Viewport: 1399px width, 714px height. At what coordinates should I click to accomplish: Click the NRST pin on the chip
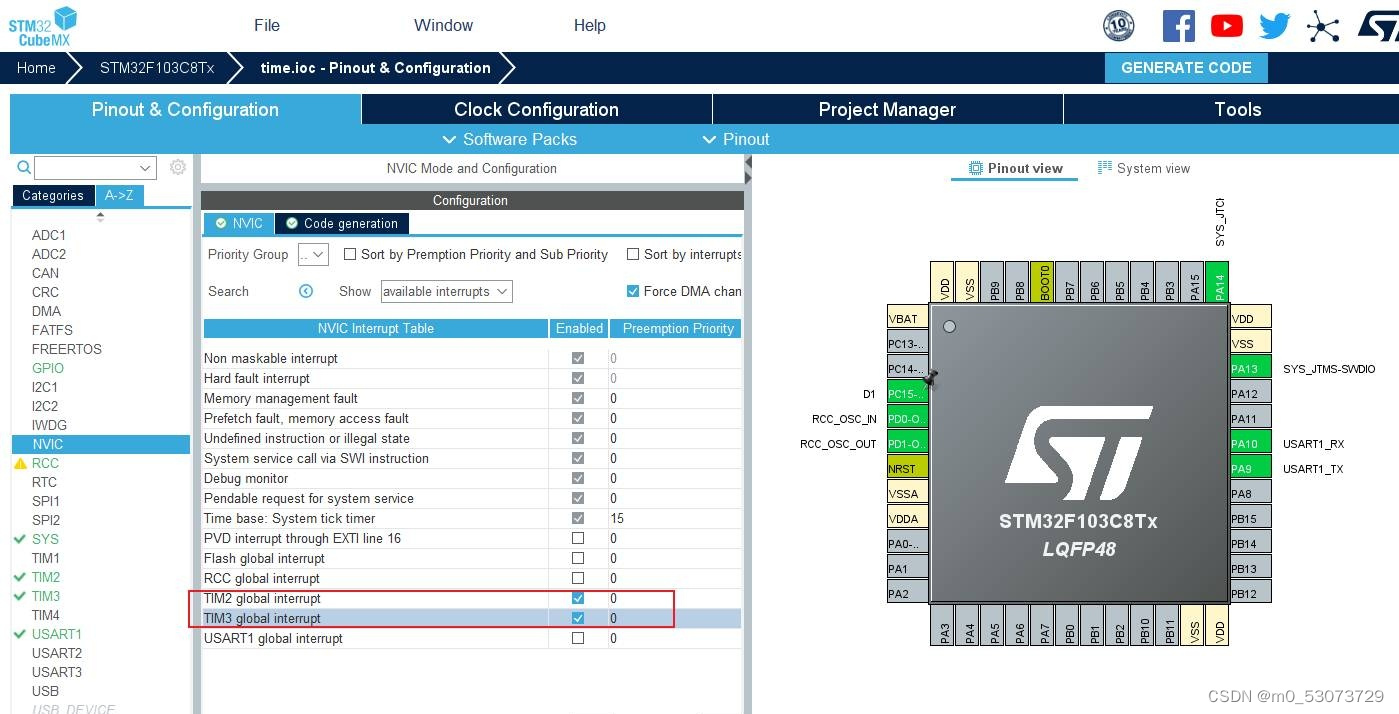908,468
